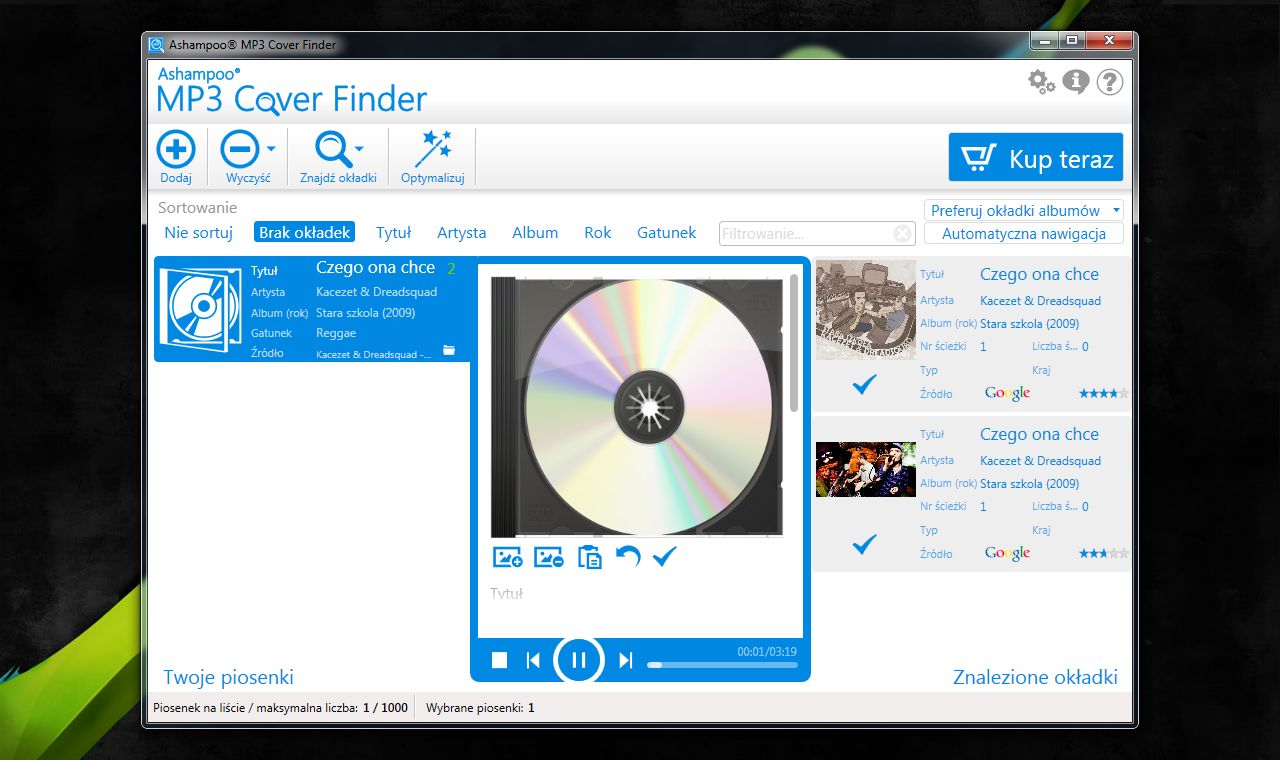Open the Wyczyść dropdown arrow
The height and width of the screenshot is (760, 1280).
[x=271, y=150]
